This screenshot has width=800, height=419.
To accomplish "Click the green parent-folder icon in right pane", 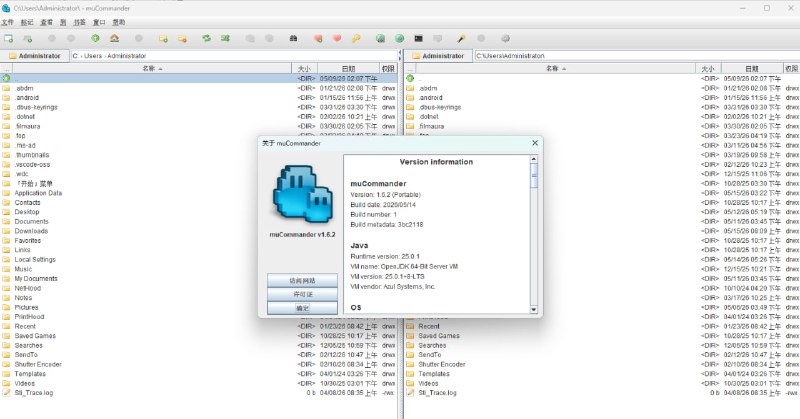I will (x=410, y=79).
